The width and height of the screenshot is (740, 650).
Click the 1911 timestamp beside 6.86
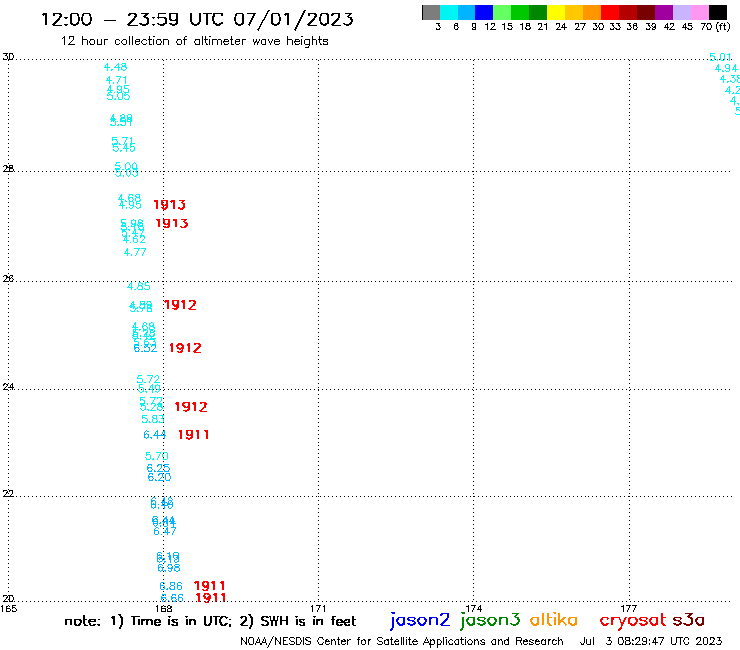(x=210, y=586)
